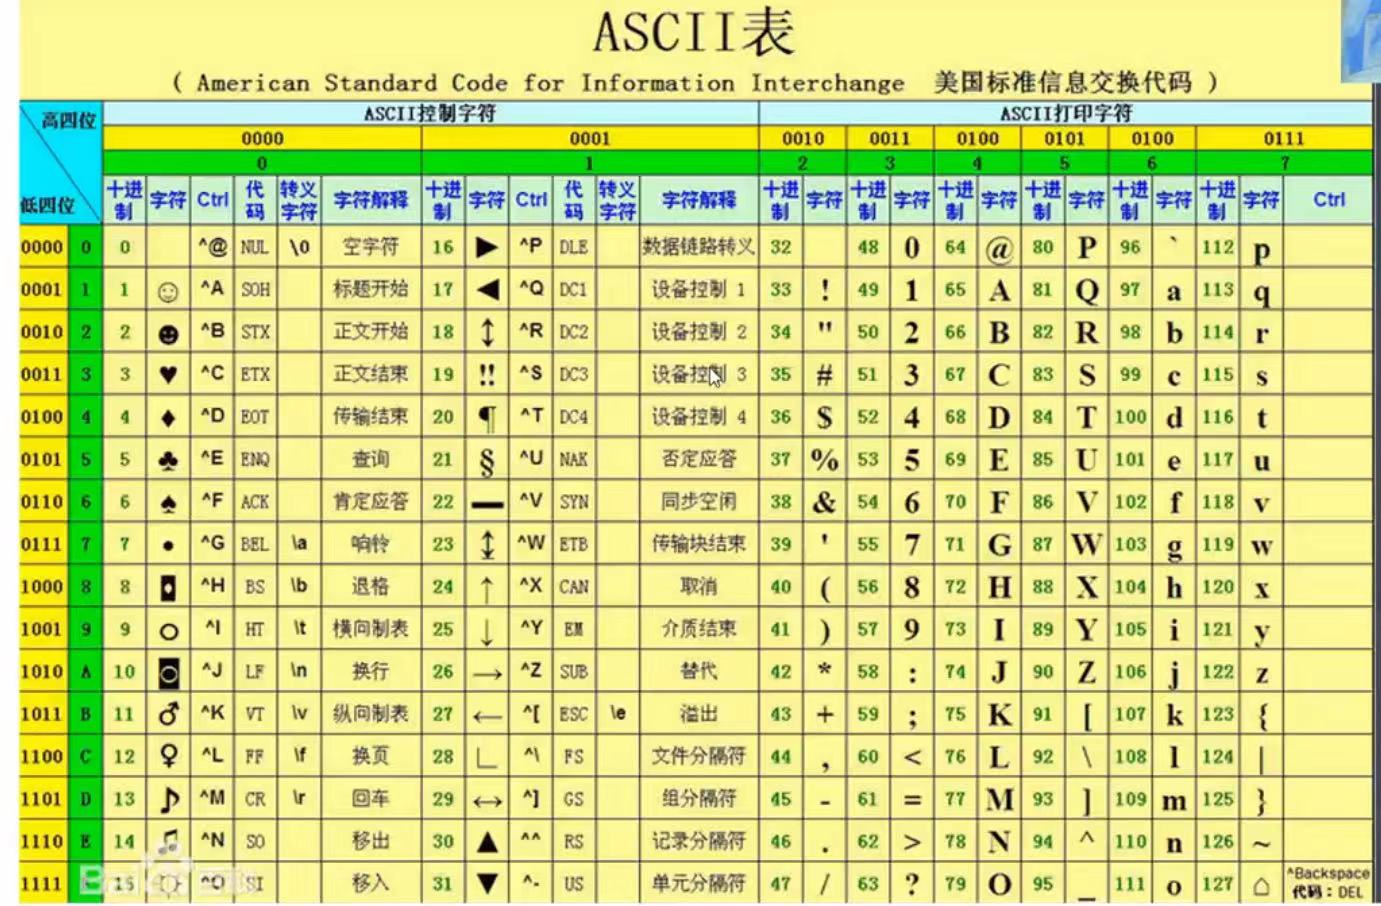Select the "^@" Ctrl cell
The height and width of the screenshot is (906, 1381).
click(212, 246)
